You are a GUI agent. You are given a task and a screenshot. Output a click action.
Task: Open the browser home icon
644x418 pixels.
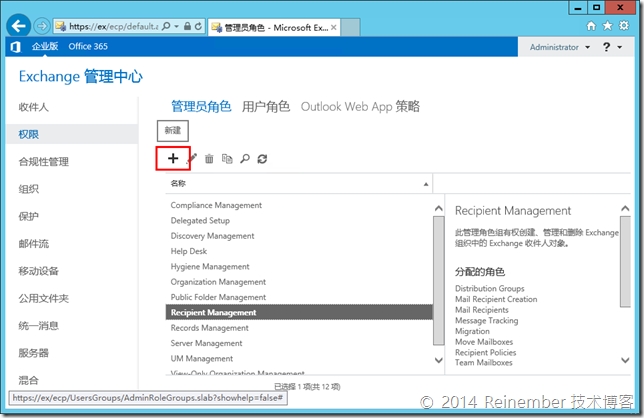pos(591,26)
